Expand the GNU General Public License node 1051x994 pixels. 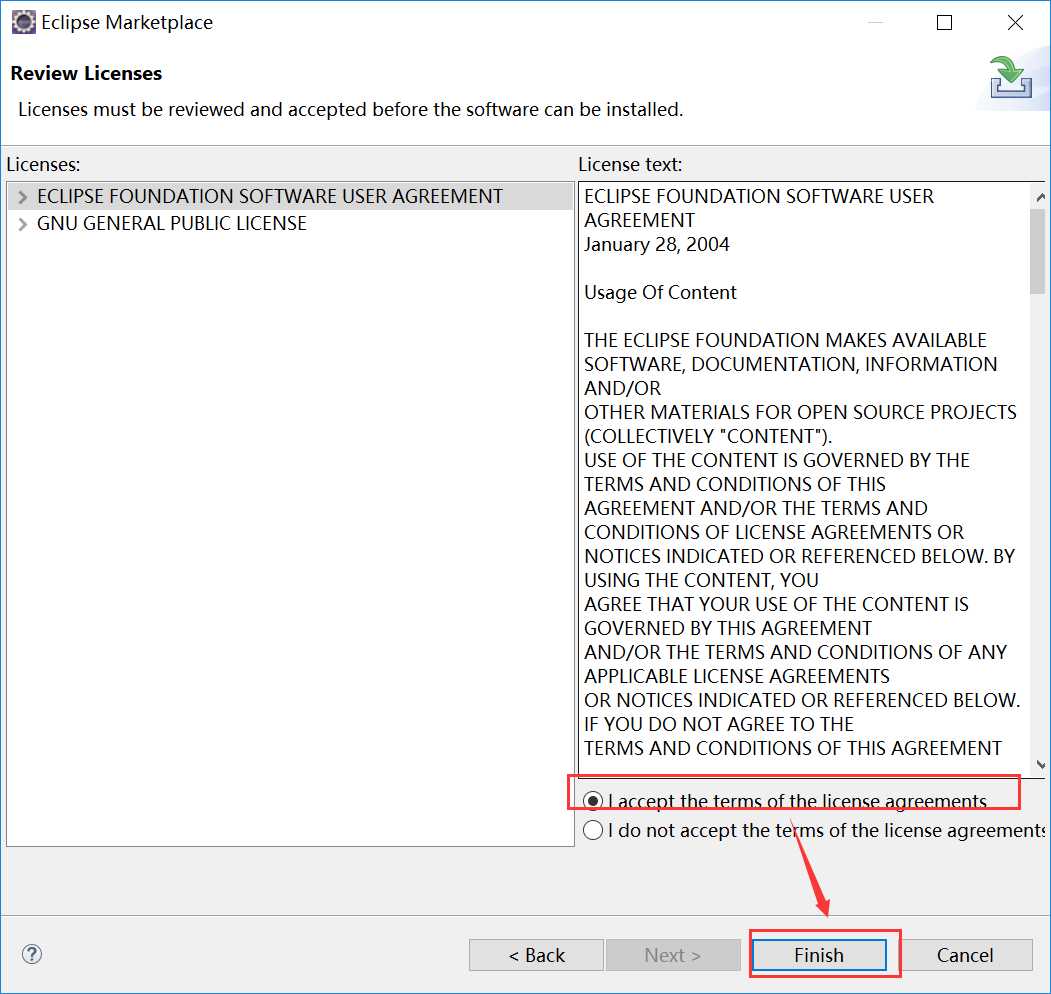click(x=22, y=224)
